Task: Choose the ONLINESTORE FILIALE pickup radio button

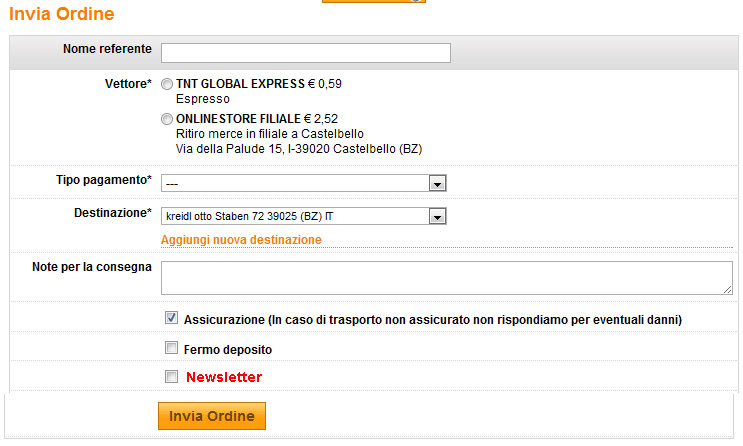Action: pos(167,119)
